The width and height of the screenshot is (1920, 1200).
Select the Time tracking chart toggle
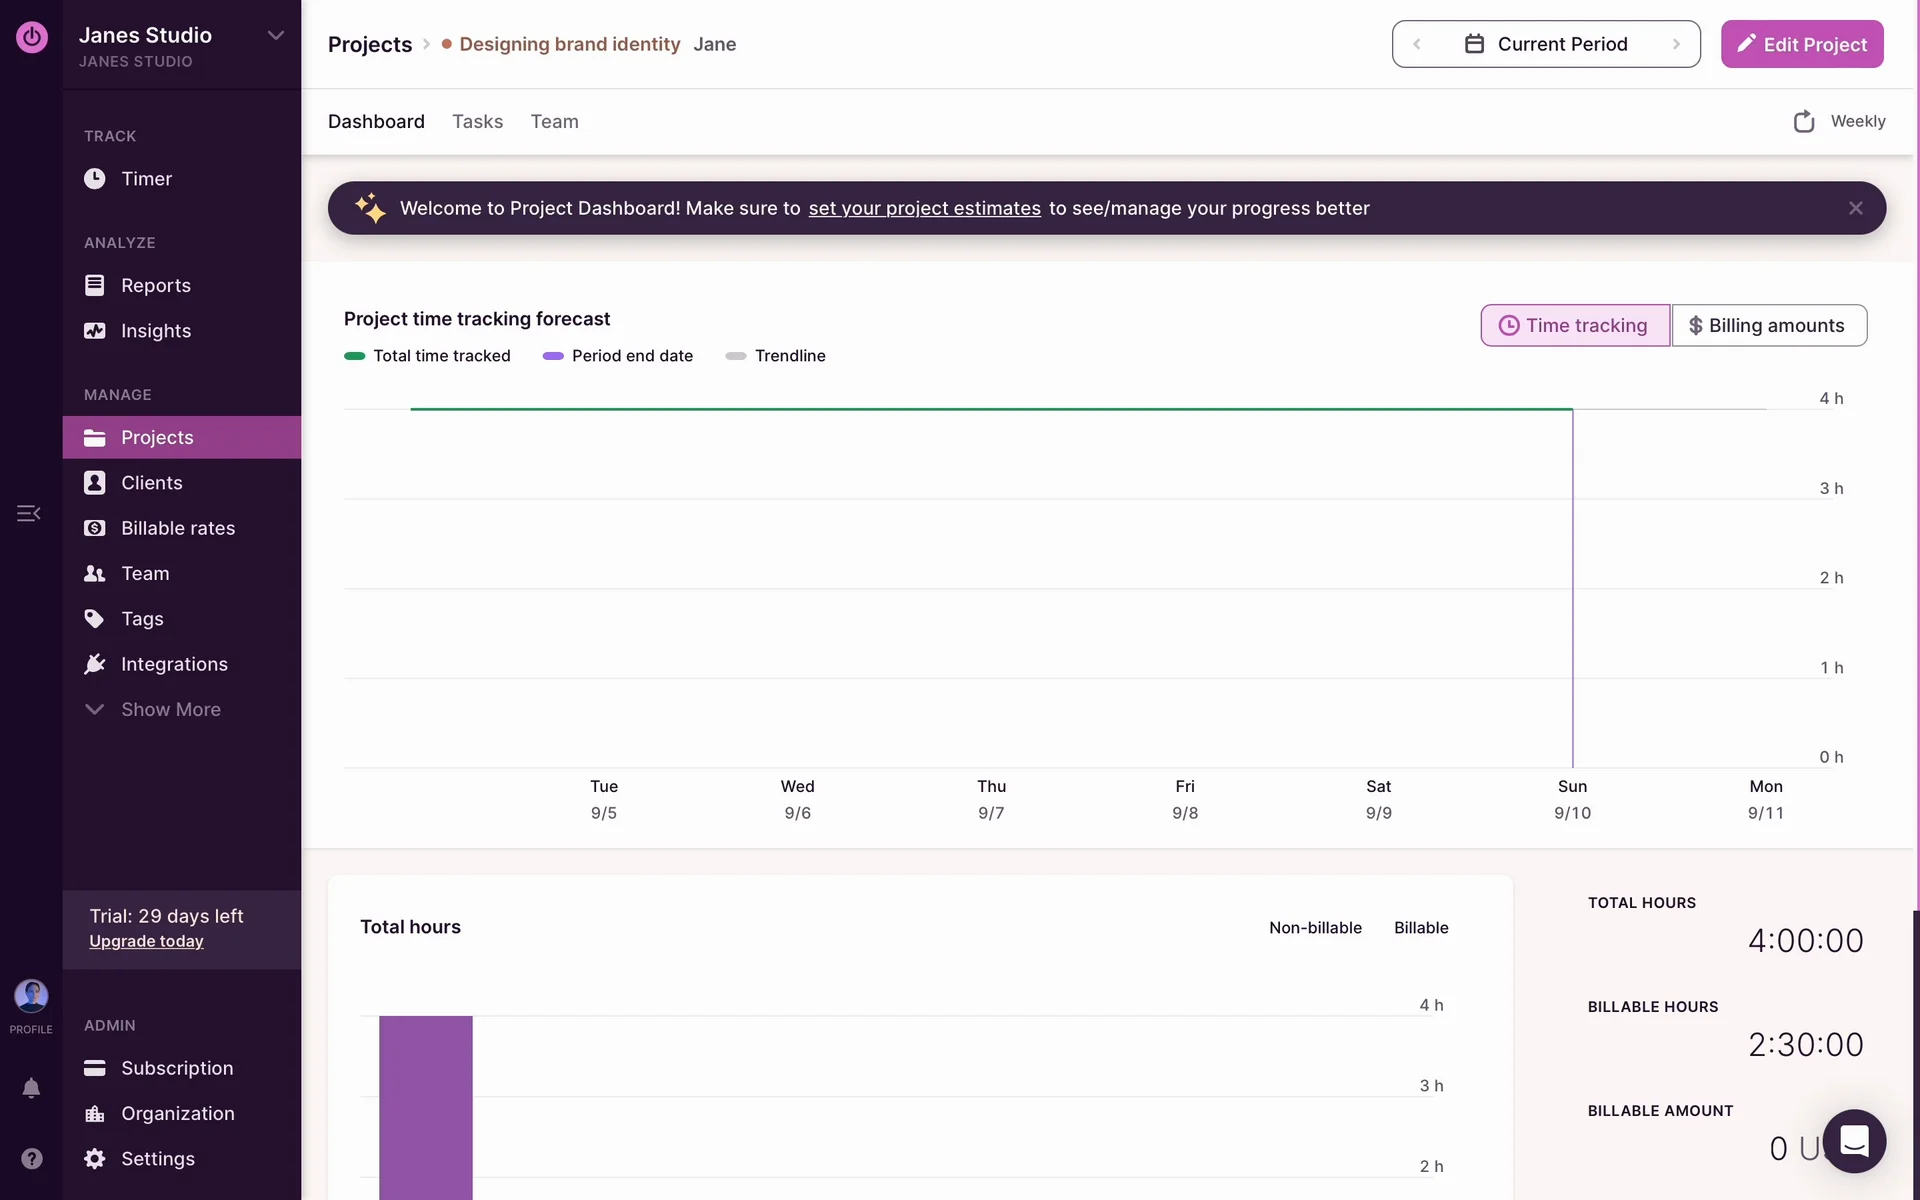point(1574,325)
